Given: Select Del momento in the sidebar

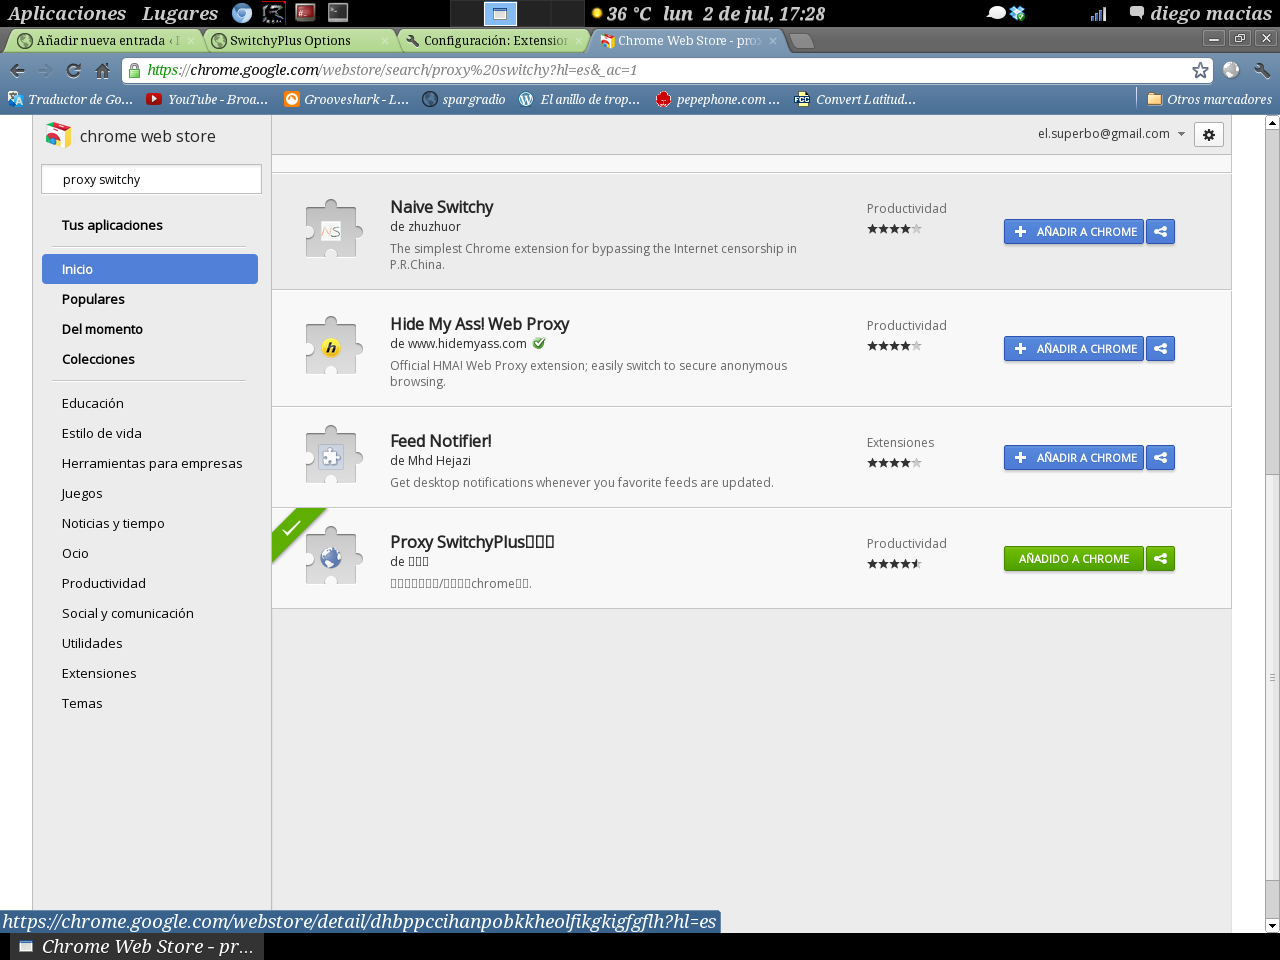Looking at the screenshot, I should [x=102, y=329].
